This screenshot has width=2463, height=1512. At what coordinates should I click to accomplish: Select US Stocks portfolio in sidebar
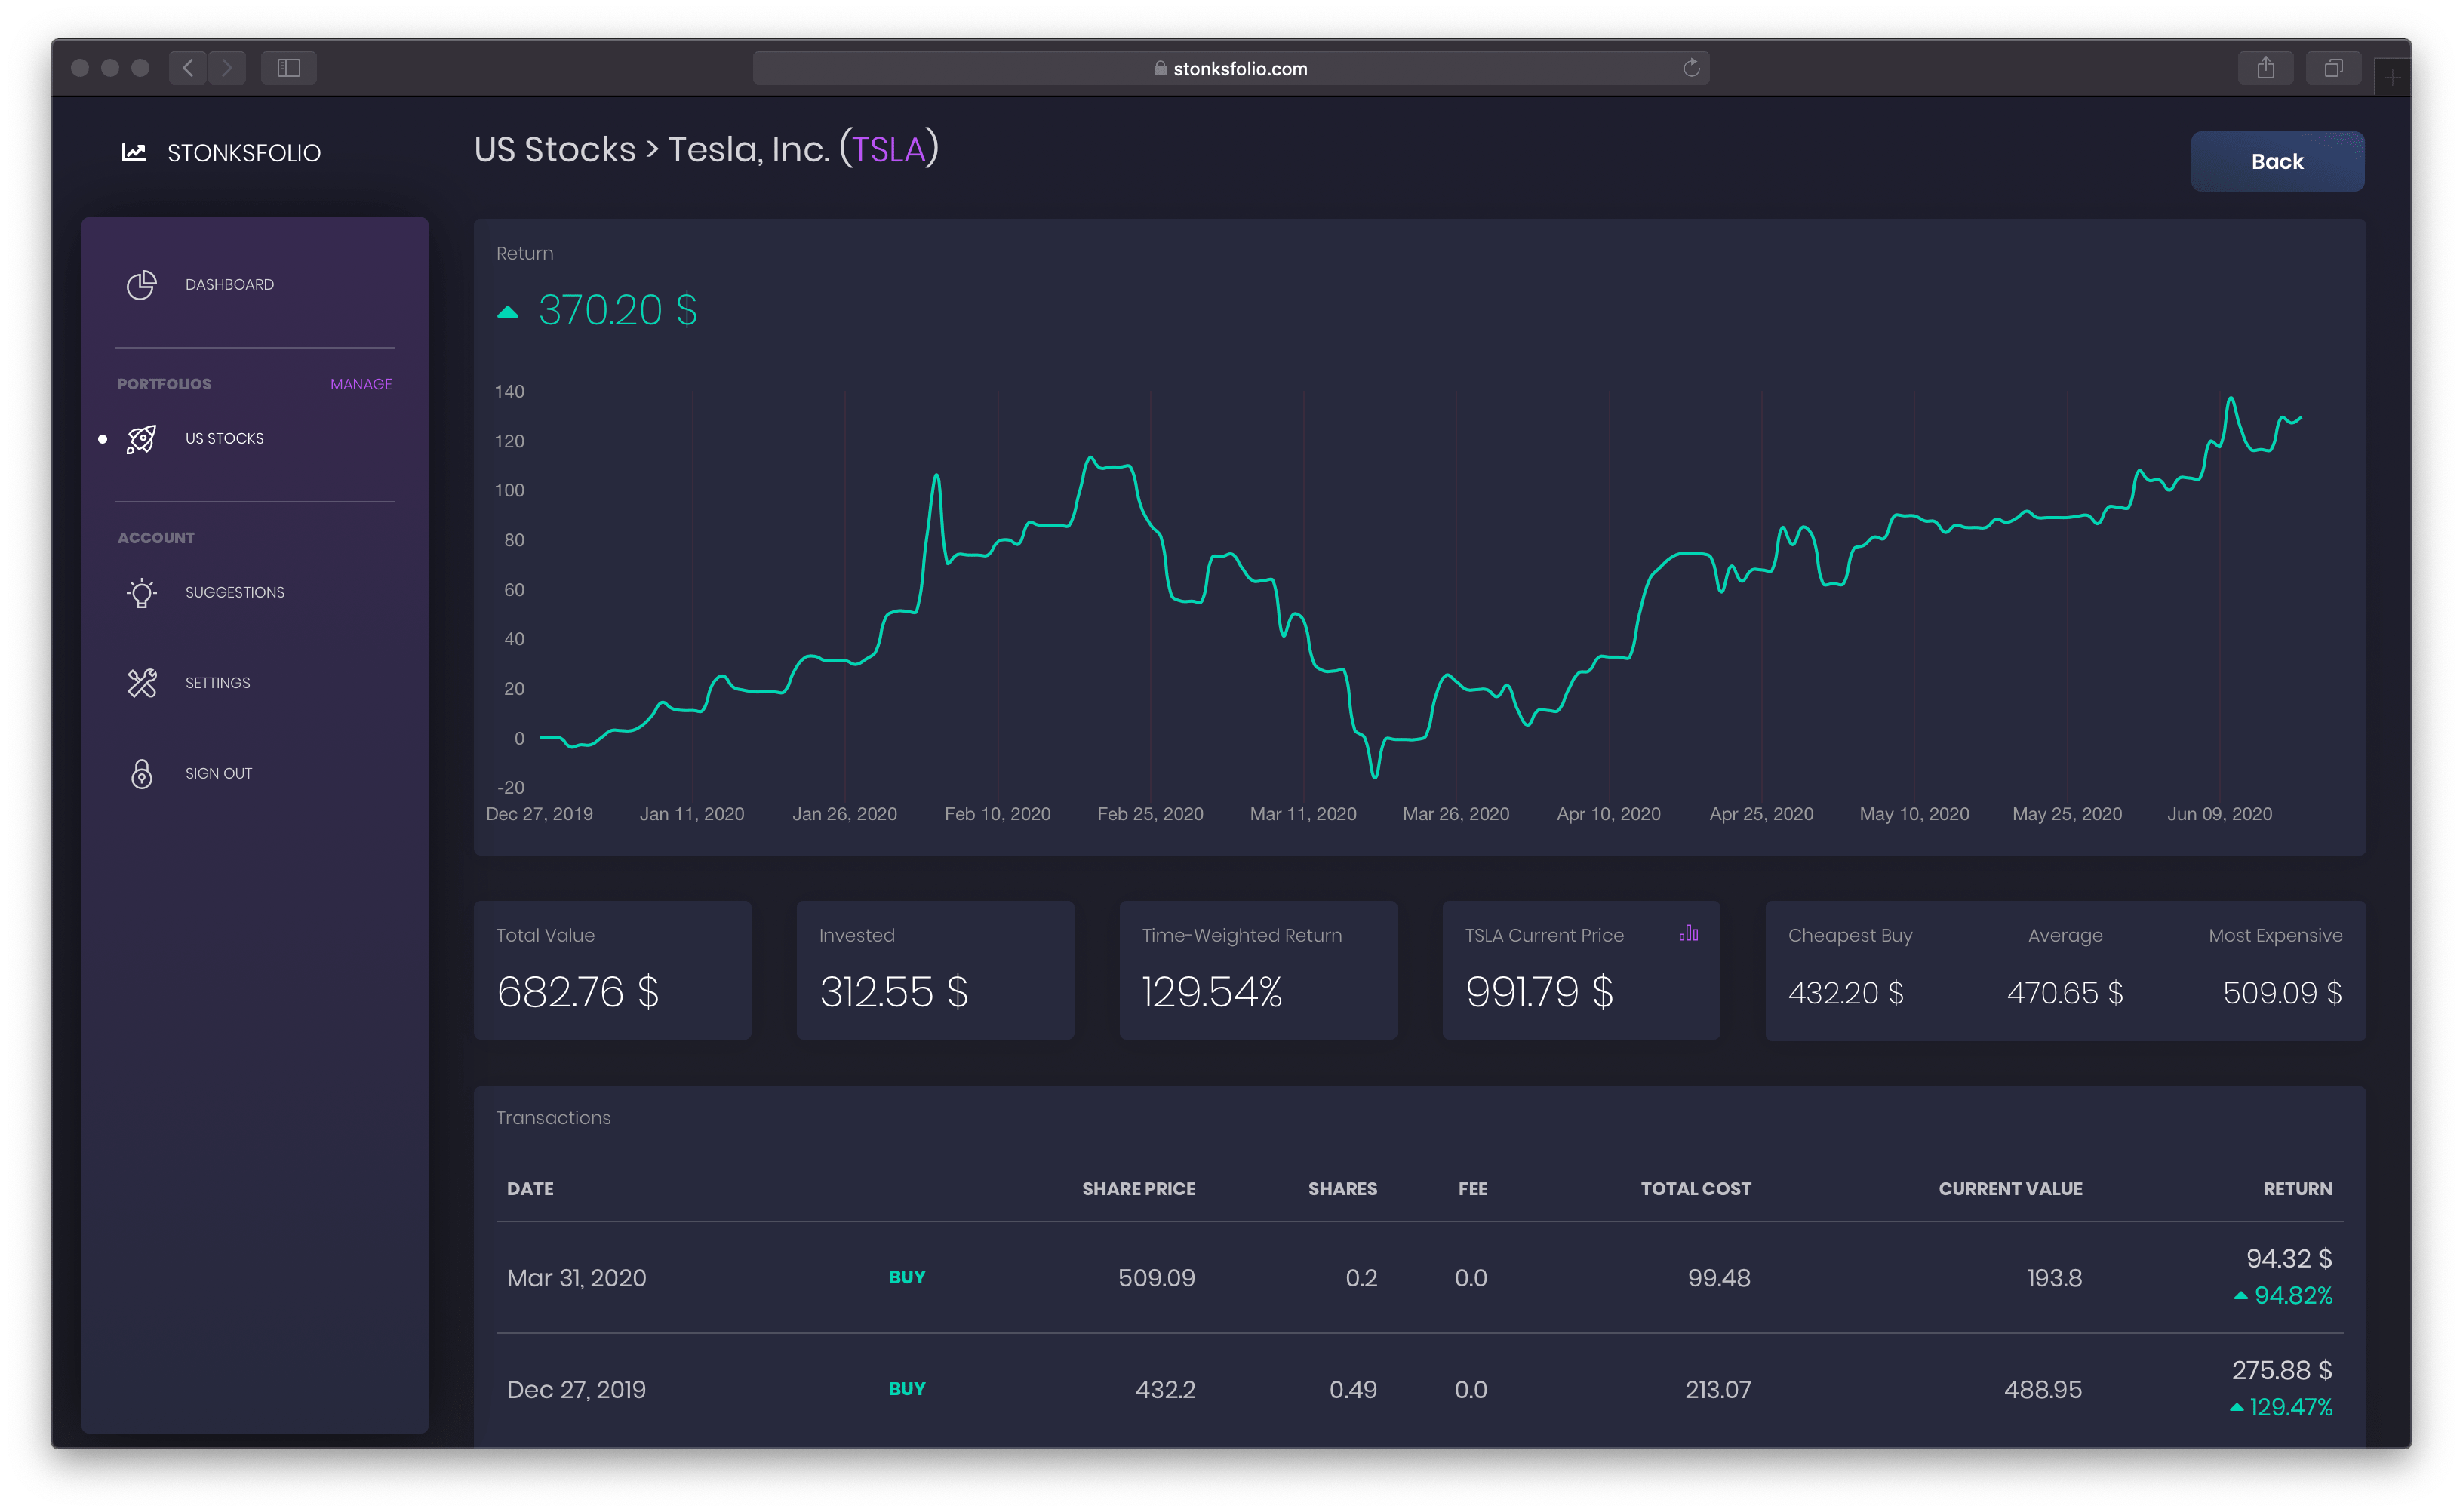click(x=225, y=439)
